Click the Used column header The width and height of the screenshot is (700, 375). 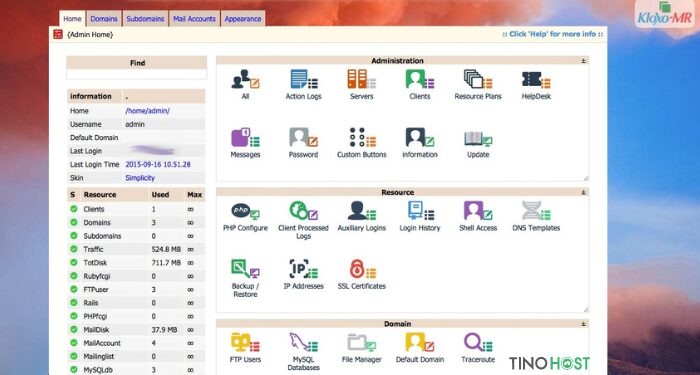(160, 195)
